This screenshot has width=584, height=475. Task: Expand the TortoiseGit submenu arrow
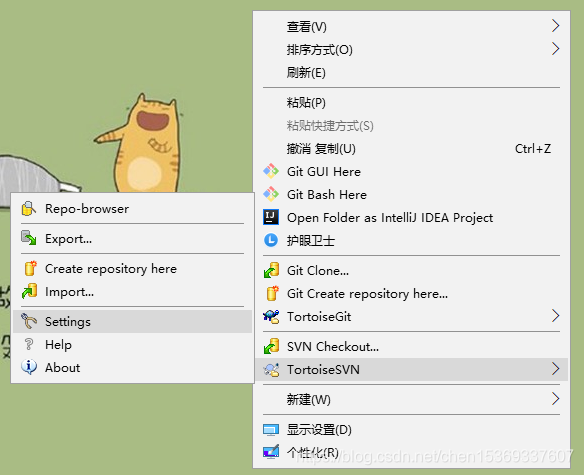click(555, 316)
